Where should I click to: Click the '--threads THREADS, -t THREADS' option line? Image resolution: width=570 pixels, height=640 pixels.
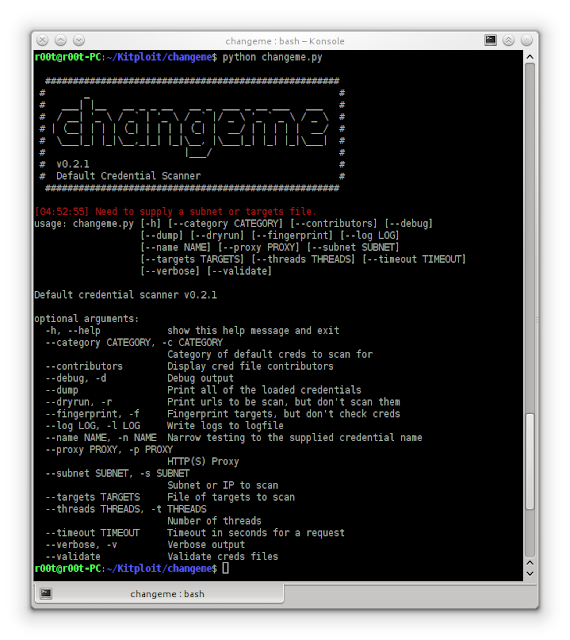tap(125, 509)
